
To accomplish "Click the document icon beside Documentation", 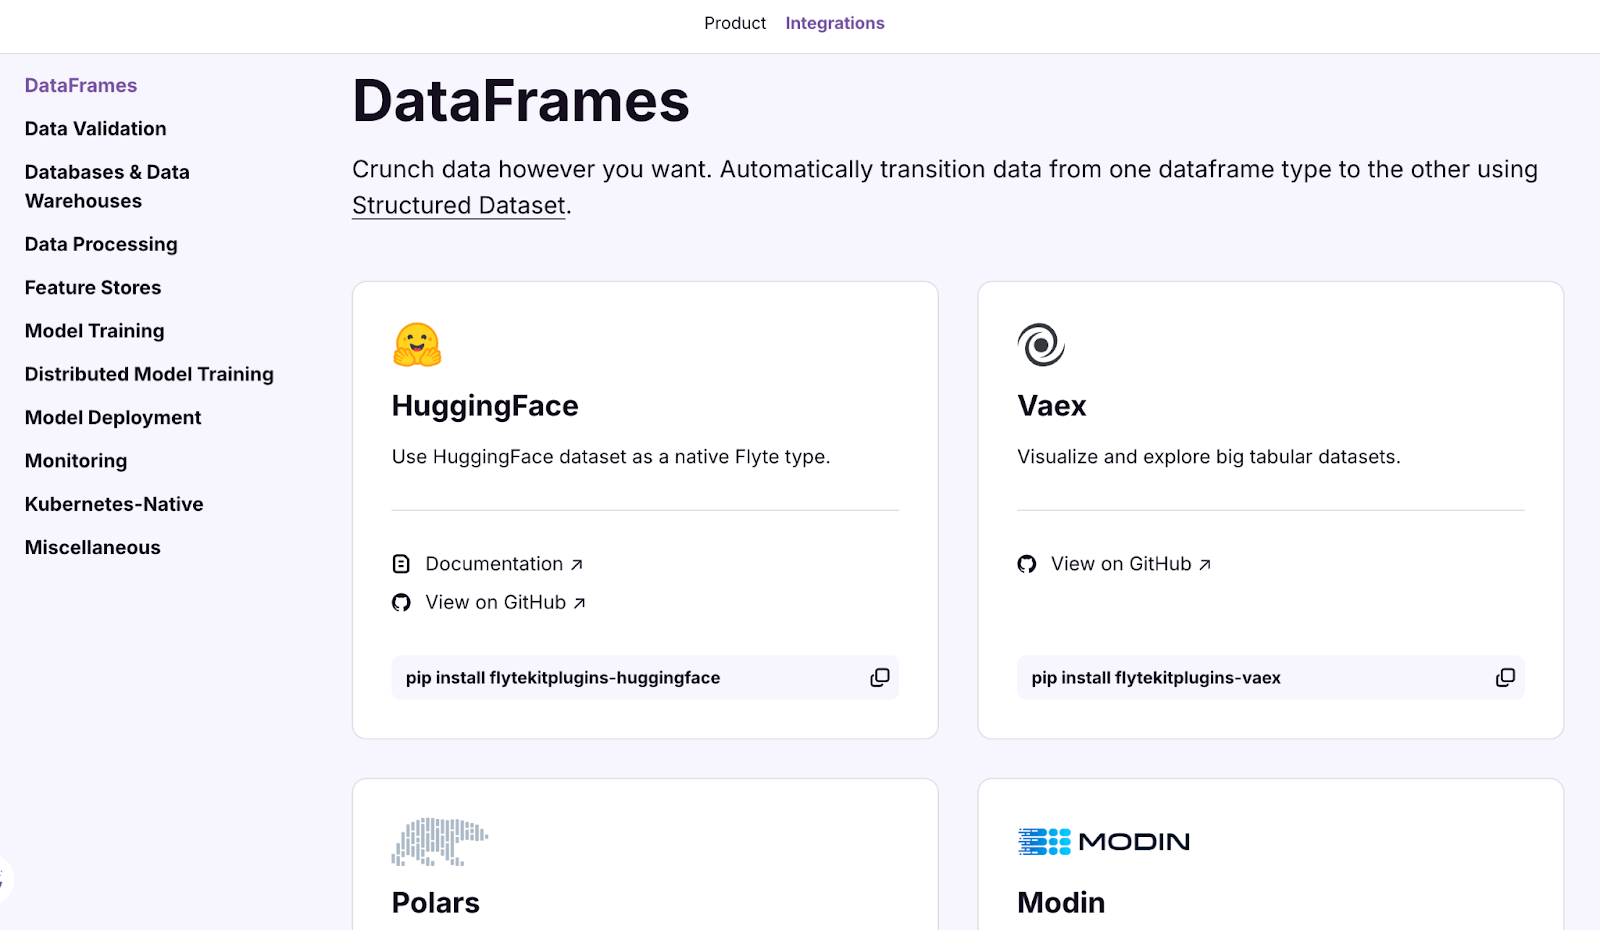I will tap(401, 565).
